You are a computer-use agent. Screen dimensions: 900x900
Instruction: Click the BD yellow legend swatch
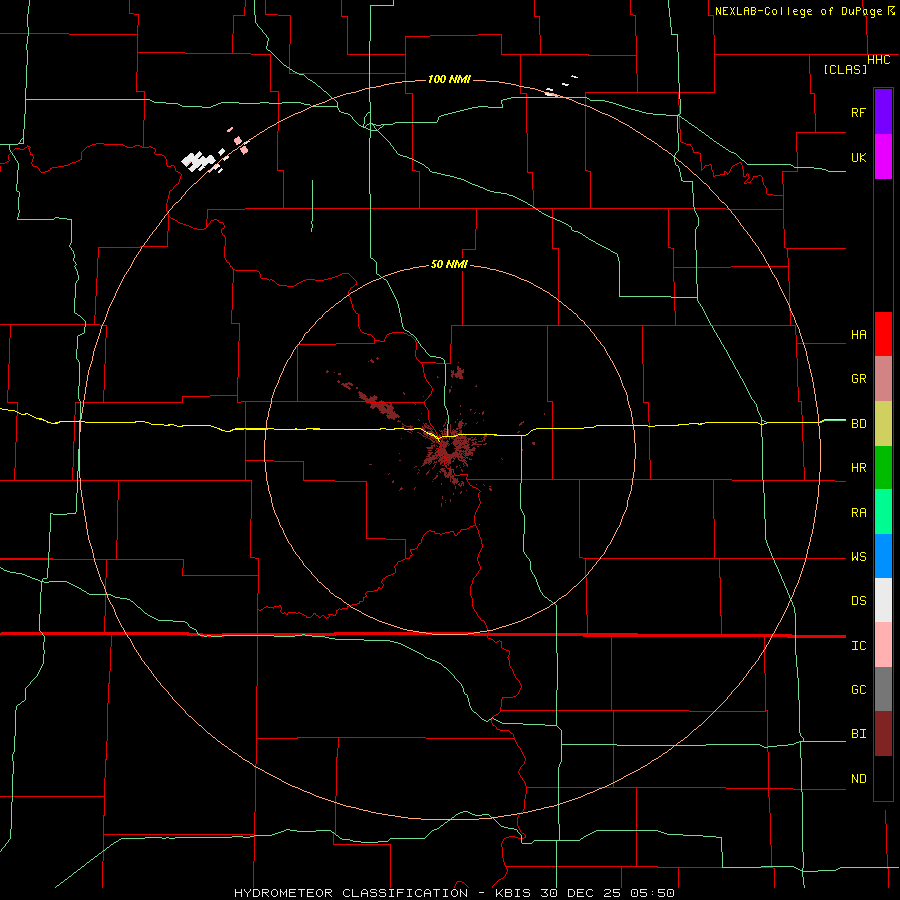(883, 424)
